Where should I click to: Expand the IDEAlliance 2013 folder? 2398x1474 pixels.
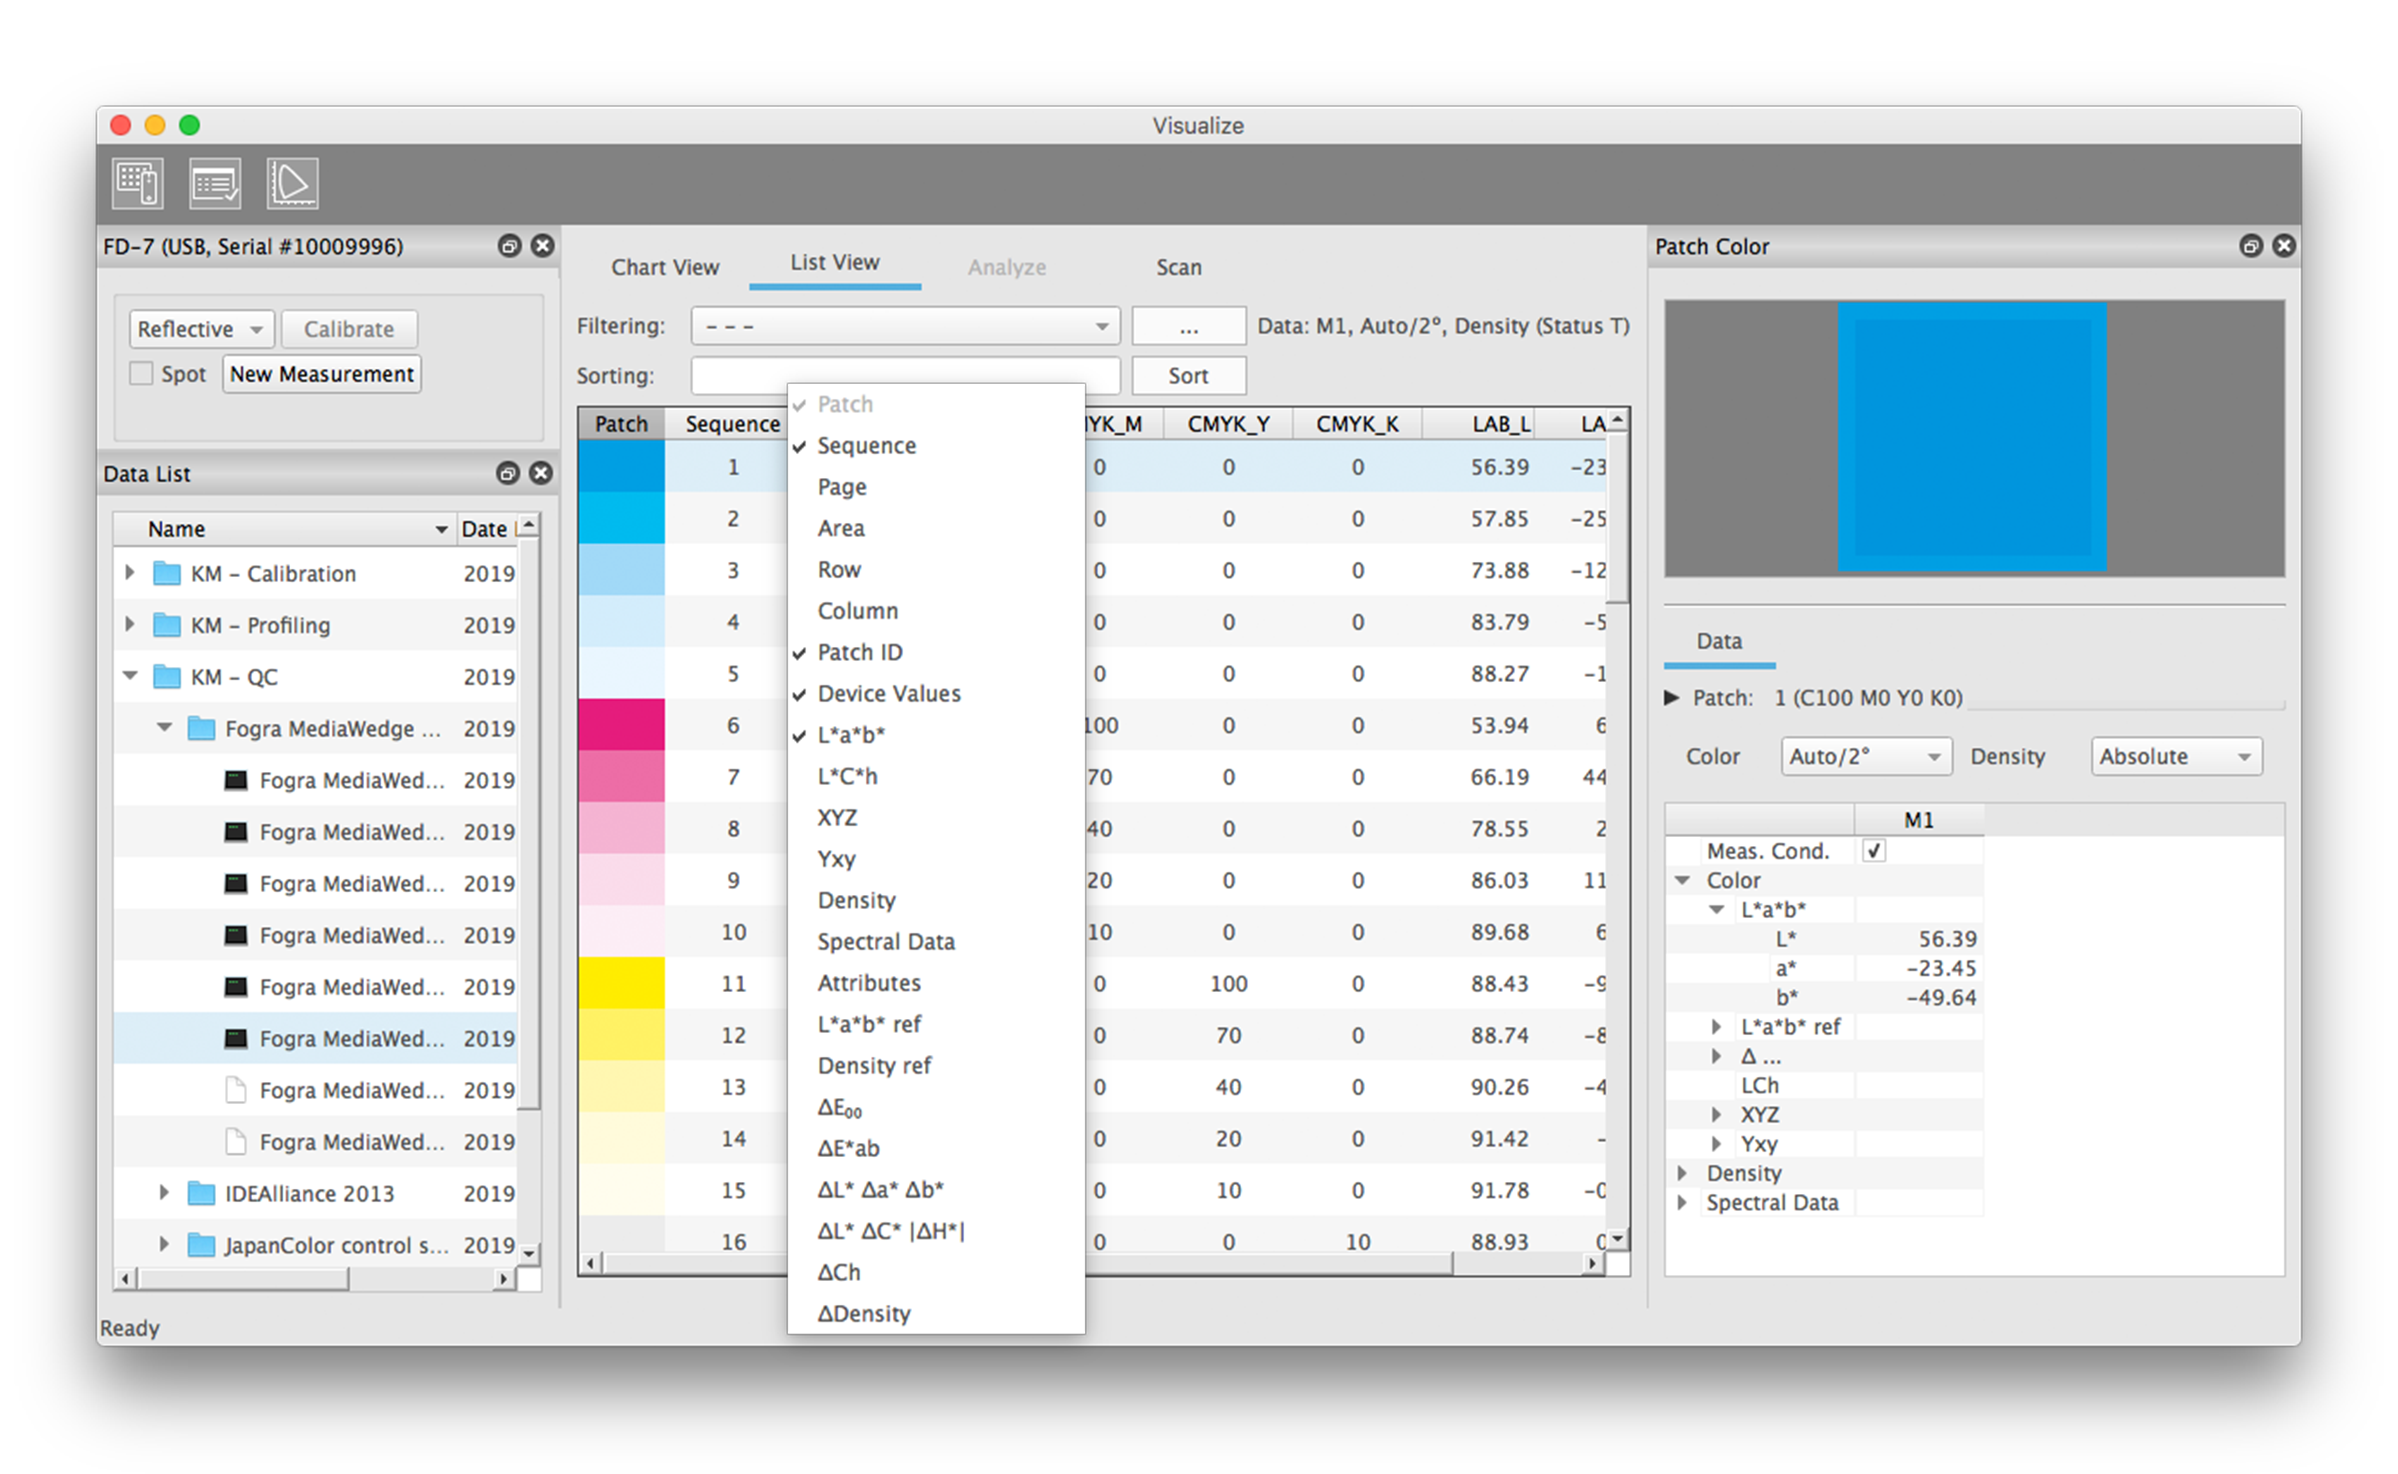coord(164,1193)
